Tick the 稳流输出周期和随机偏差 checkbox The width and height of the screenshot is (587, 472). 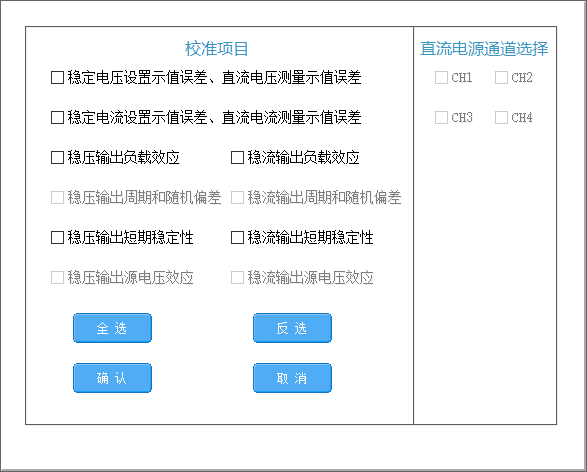point(237,198)
